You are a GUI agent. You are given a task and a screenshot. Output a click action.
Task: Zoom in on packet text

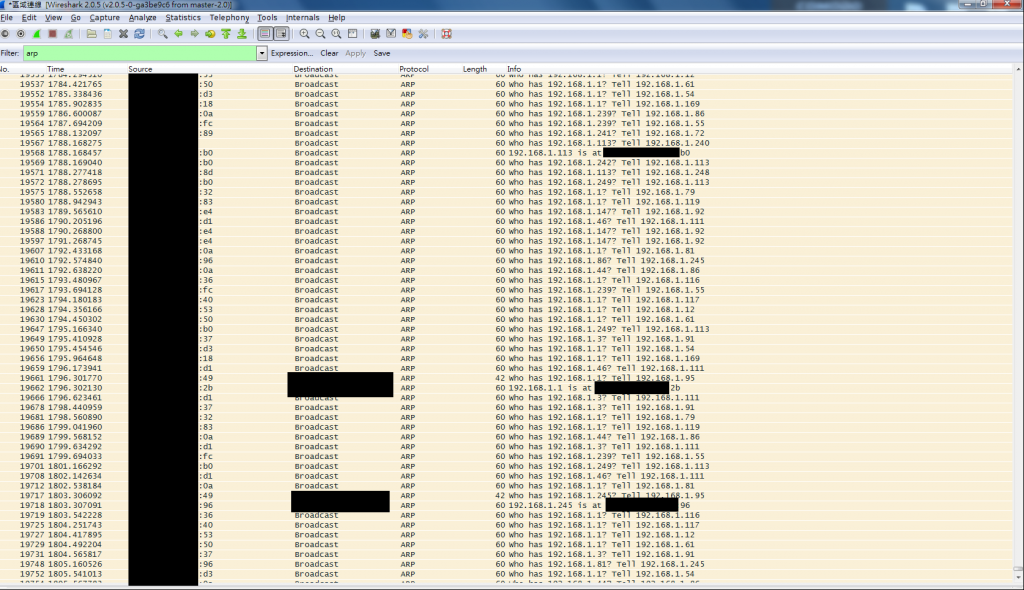click(x=304, y=34)
